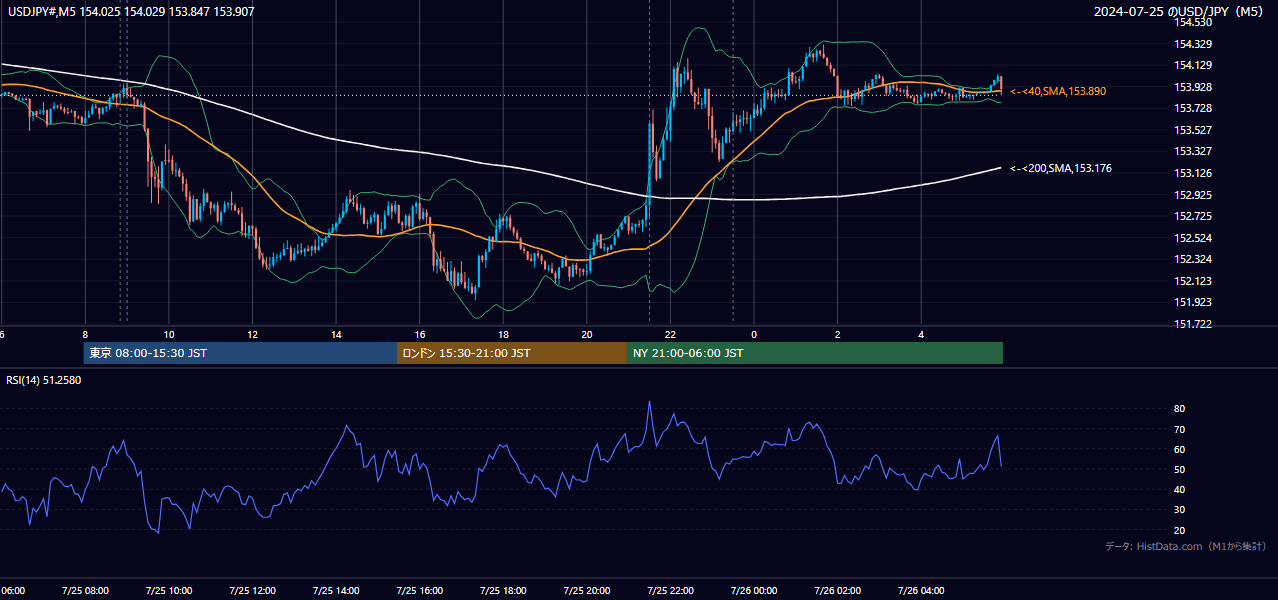Click hour tick 18 under the price chart
Image resolution: width=1278 pixels, height=600 pixels.
coord(504,334)
